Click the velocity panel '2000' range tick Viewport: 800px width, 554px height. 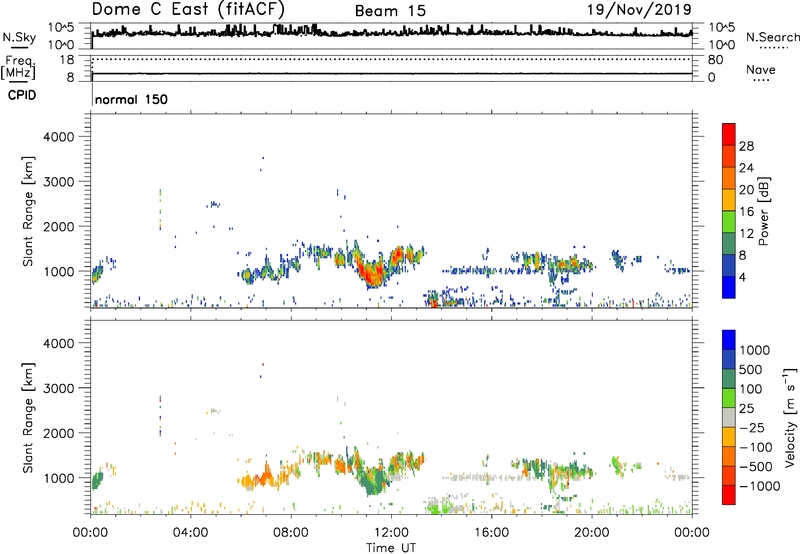[x=58, y=433]
